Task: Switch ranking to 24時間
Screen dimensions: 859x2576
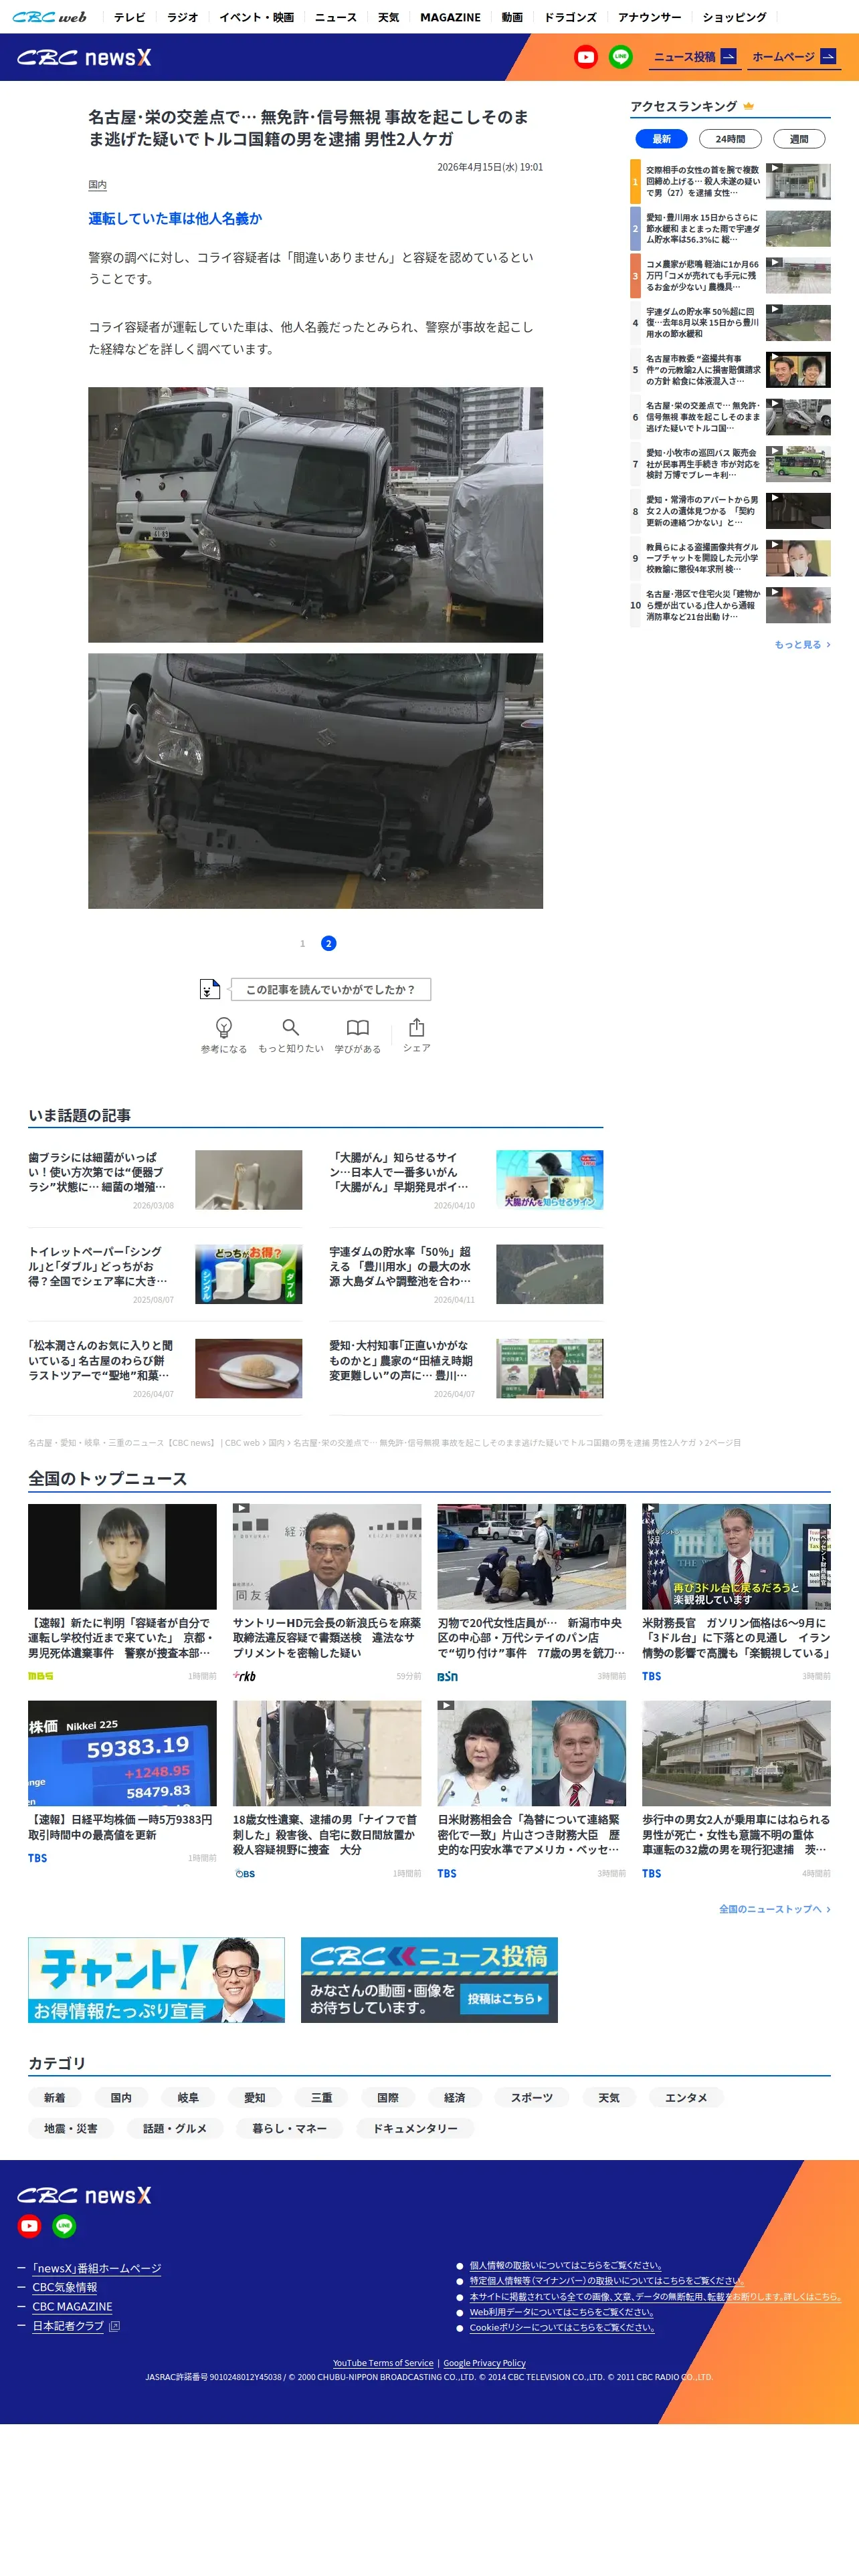Action: pos(730,139)
